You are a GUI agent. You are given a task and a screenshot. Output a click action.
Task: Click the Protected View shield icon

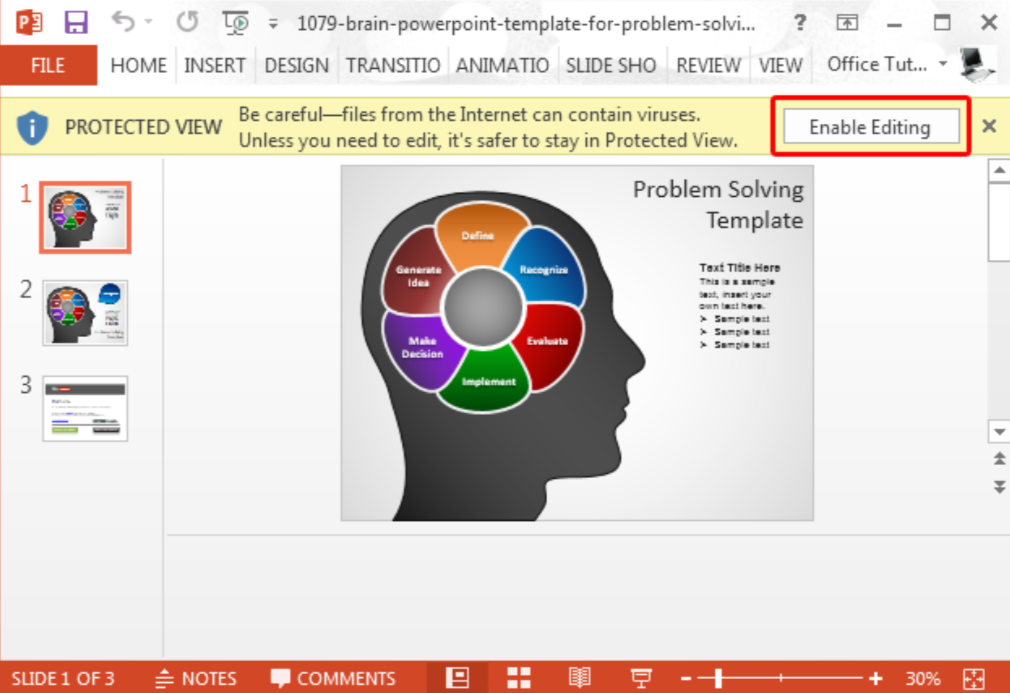click(x=32, y=127)
